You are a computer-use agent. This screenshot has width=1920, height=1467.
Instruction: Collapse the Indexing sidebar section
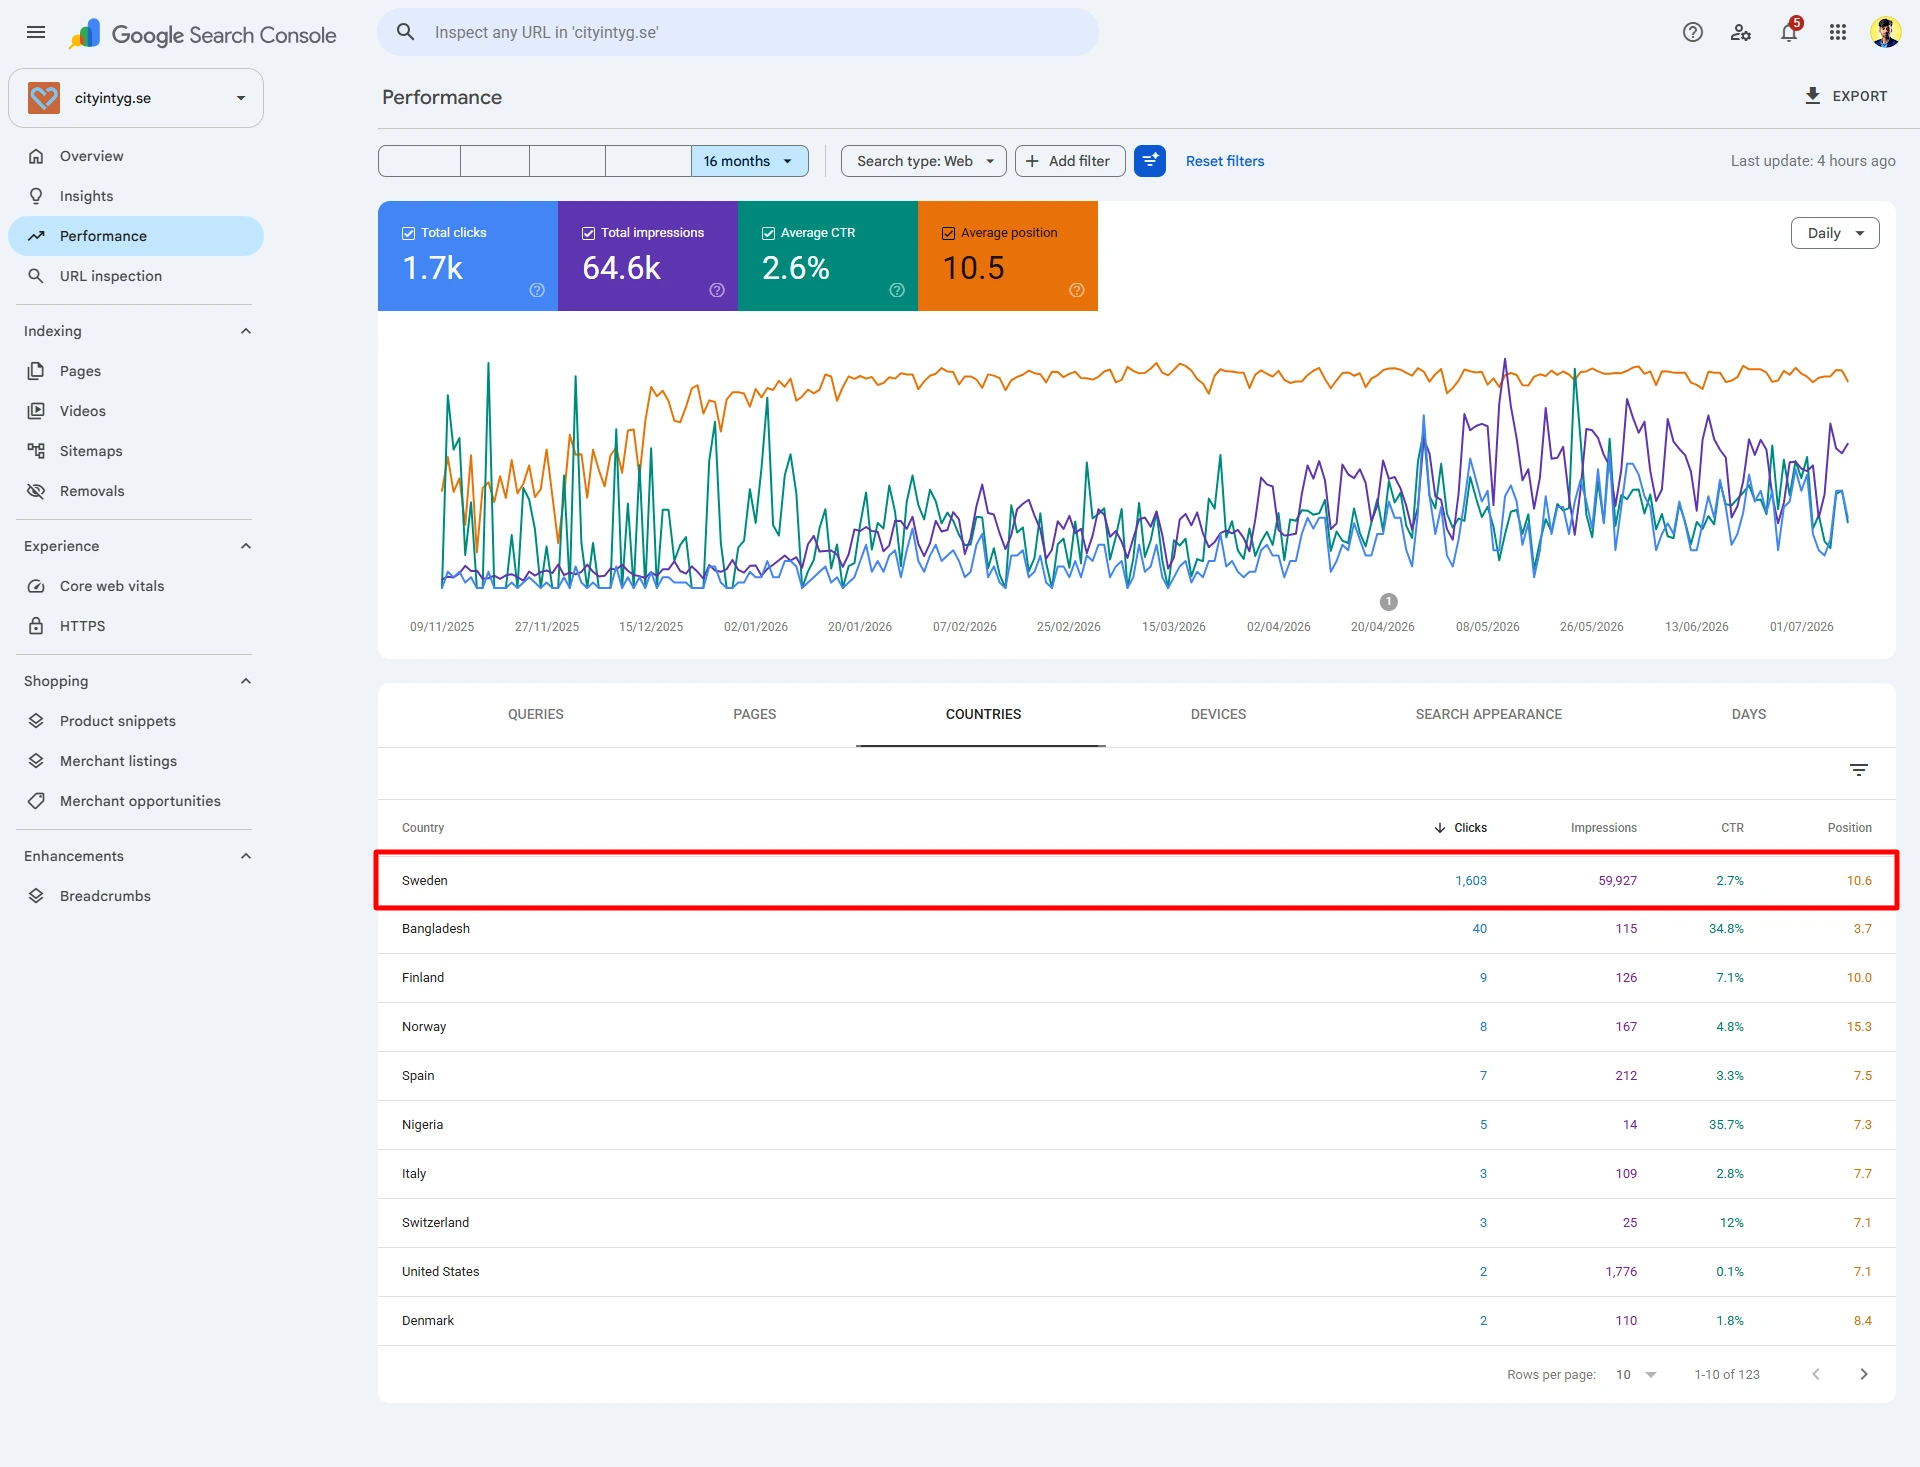[246, 331]
